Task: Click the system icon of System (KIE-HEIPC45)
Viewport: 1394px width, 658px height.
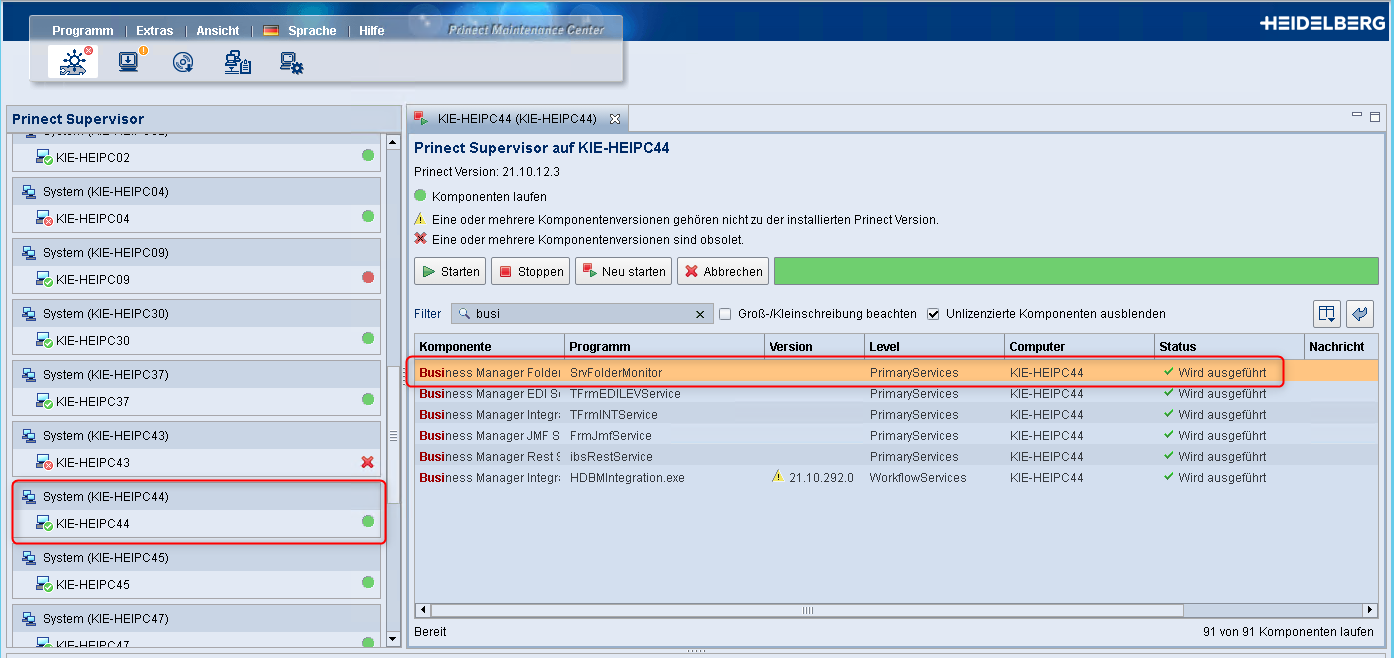Action: [x=29, y=558]
